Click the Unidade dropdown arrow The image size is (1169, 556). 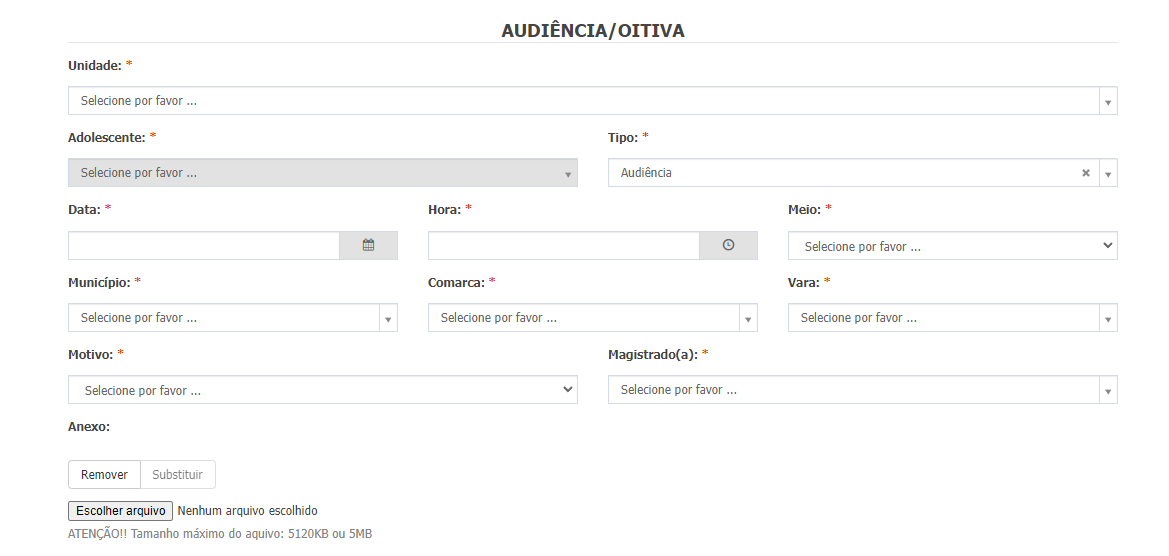(1108, 101)
